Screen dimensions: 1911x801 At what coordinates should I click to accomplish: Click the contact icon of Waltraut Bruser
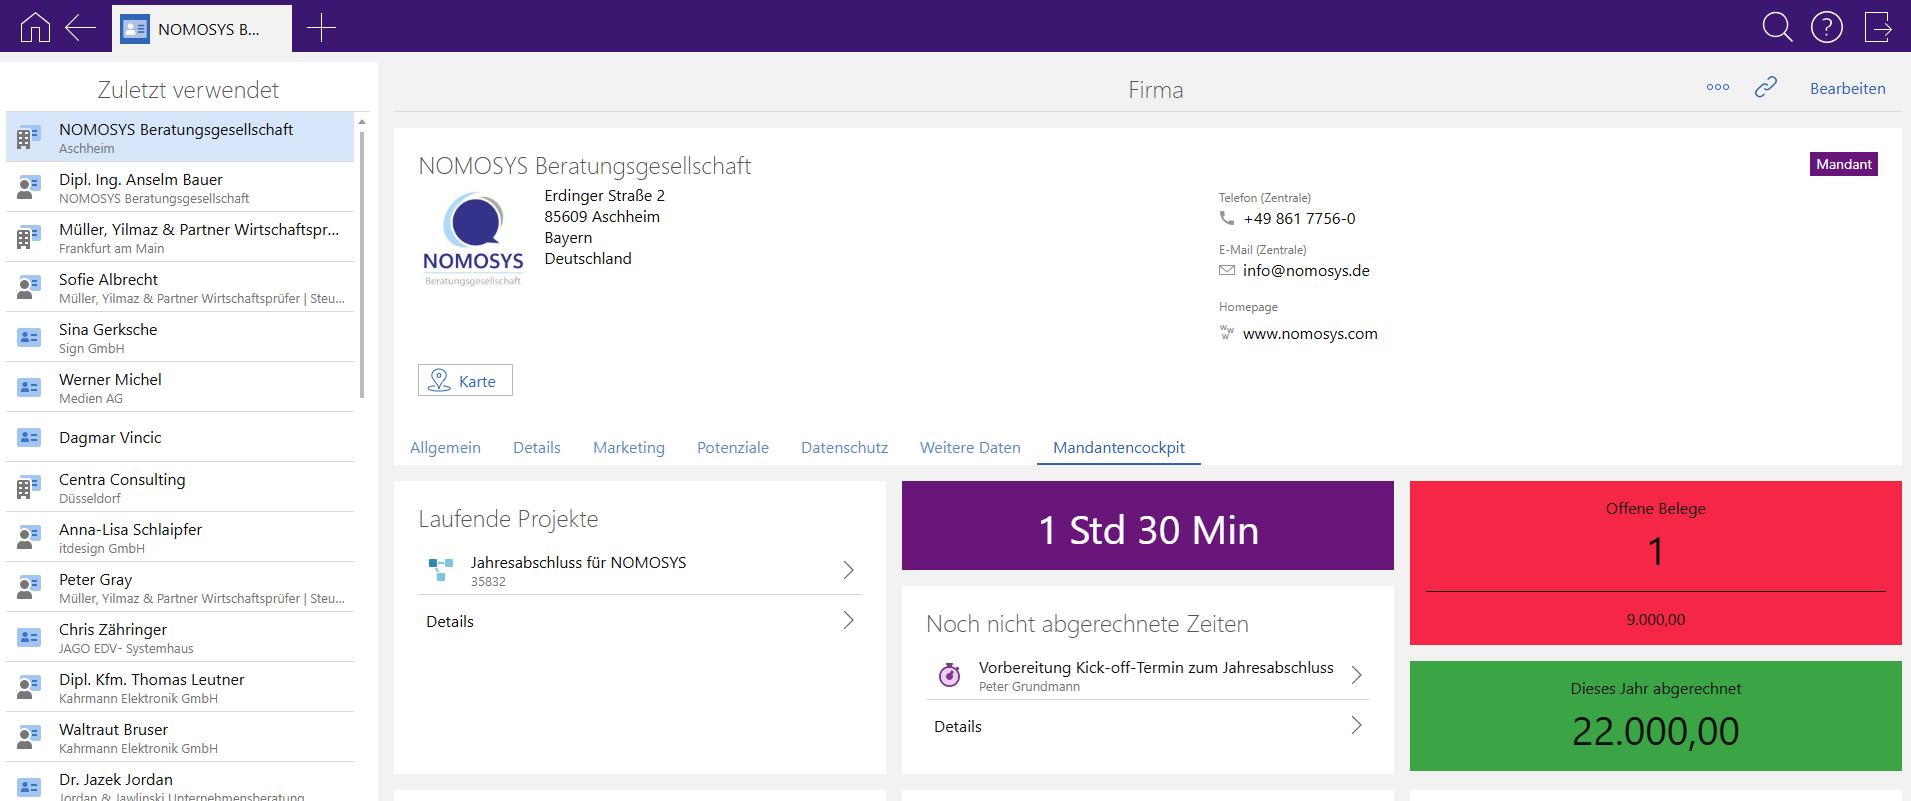click(x=29, y=737)
